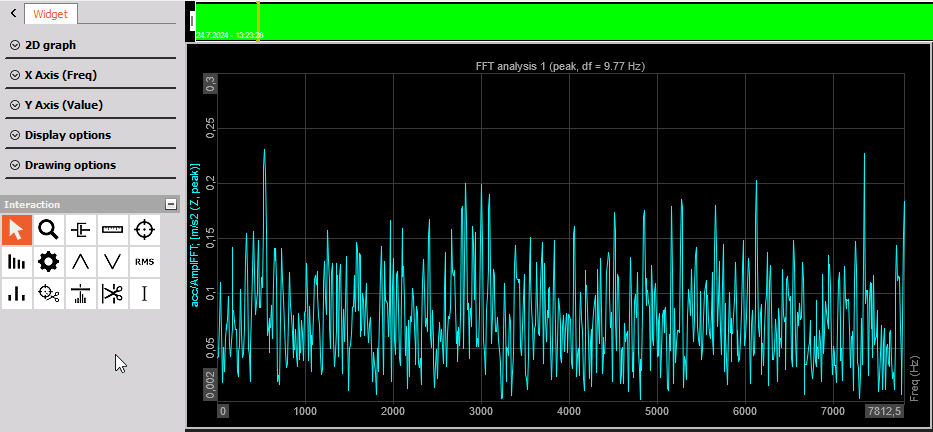
Task: Select the ruler measurement tool
Action: pyautogui.click(x=112, y=230)
